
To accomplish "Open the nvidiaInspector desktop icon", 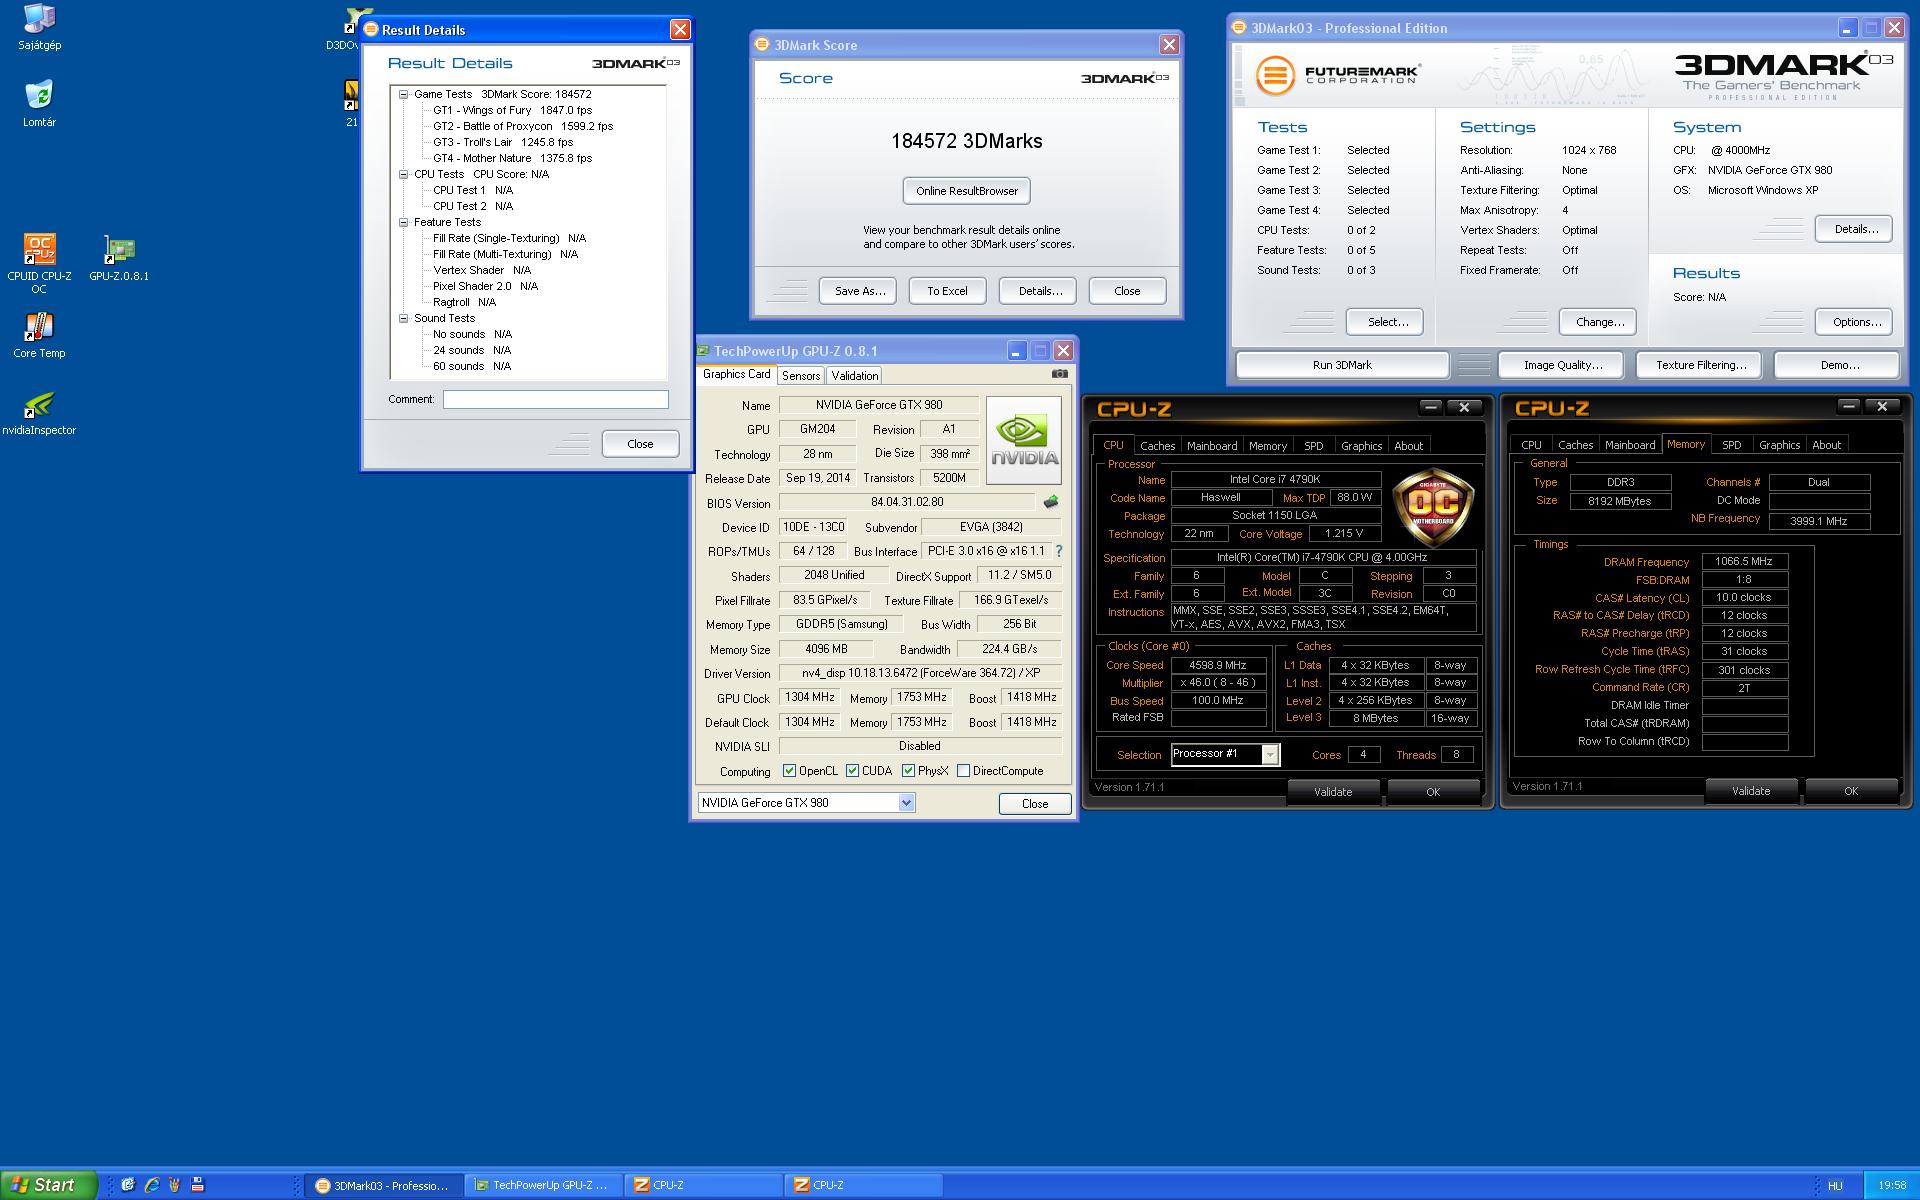I will point(39,407).
